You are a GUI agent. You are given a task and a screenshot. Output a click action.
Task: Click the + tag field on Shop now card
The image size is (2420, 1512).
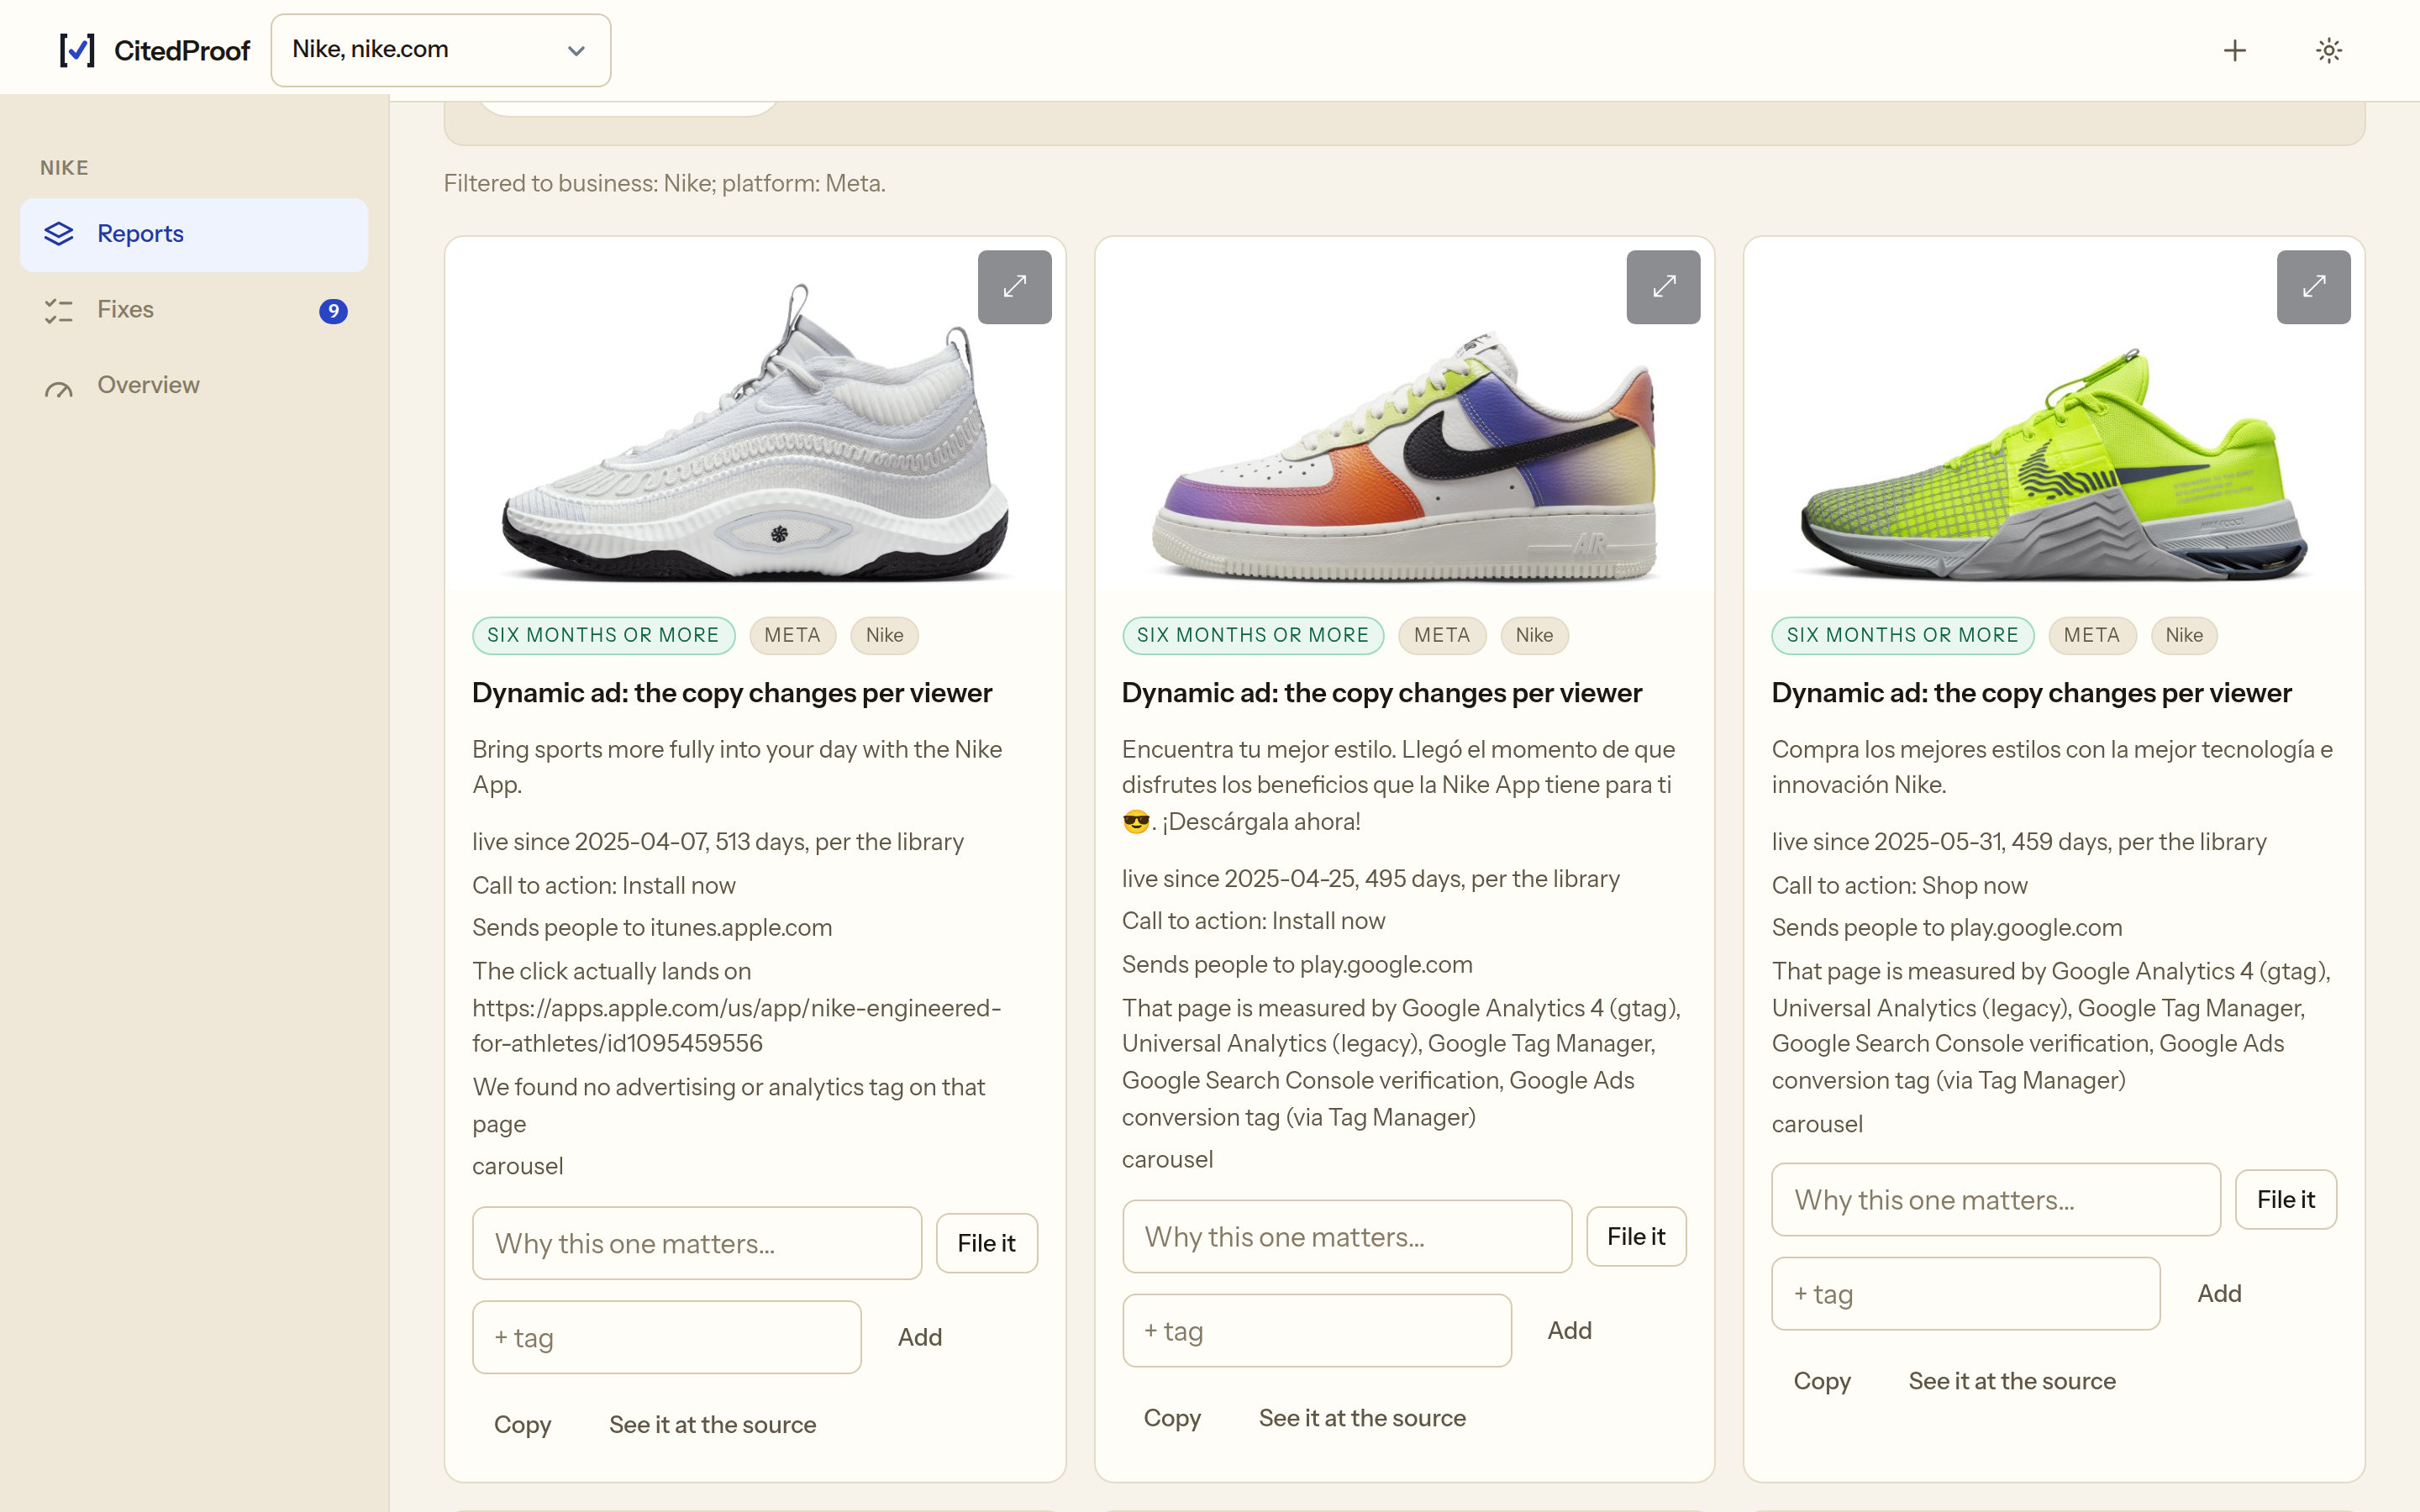pyautogui.click(x=1966, y=1293)
